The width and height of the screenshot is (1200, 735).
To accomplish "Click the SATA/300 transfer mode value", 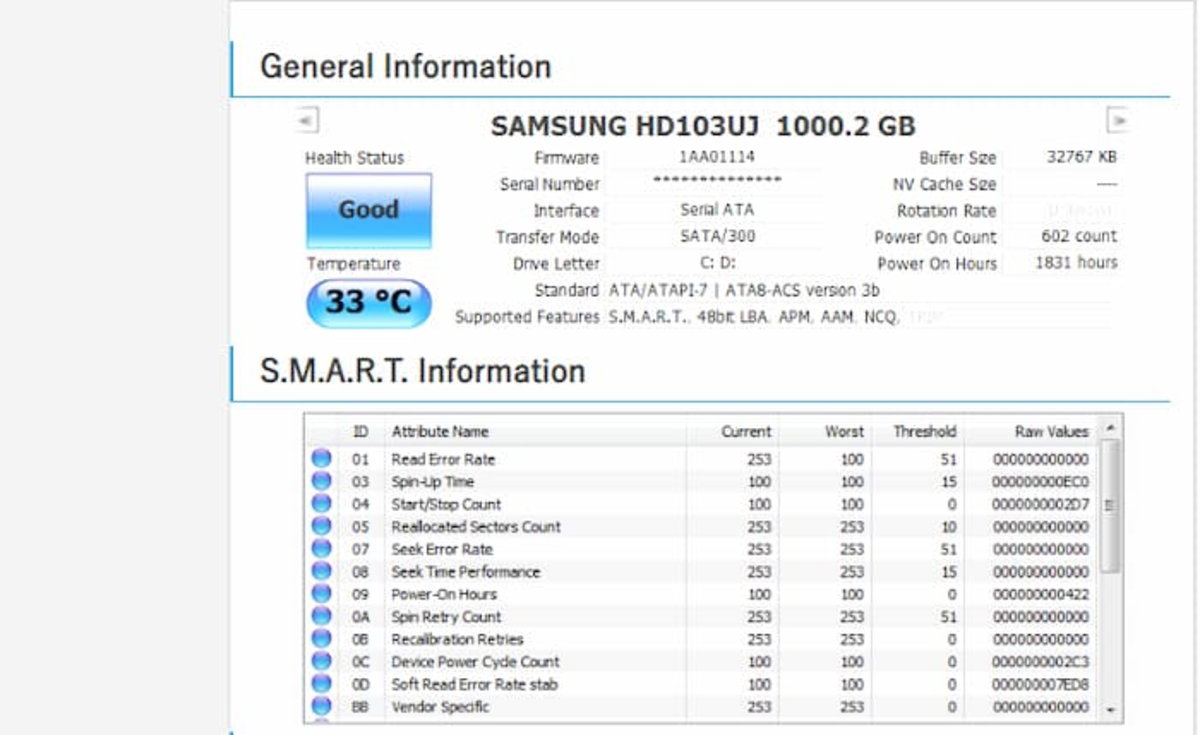I will 717,237.
